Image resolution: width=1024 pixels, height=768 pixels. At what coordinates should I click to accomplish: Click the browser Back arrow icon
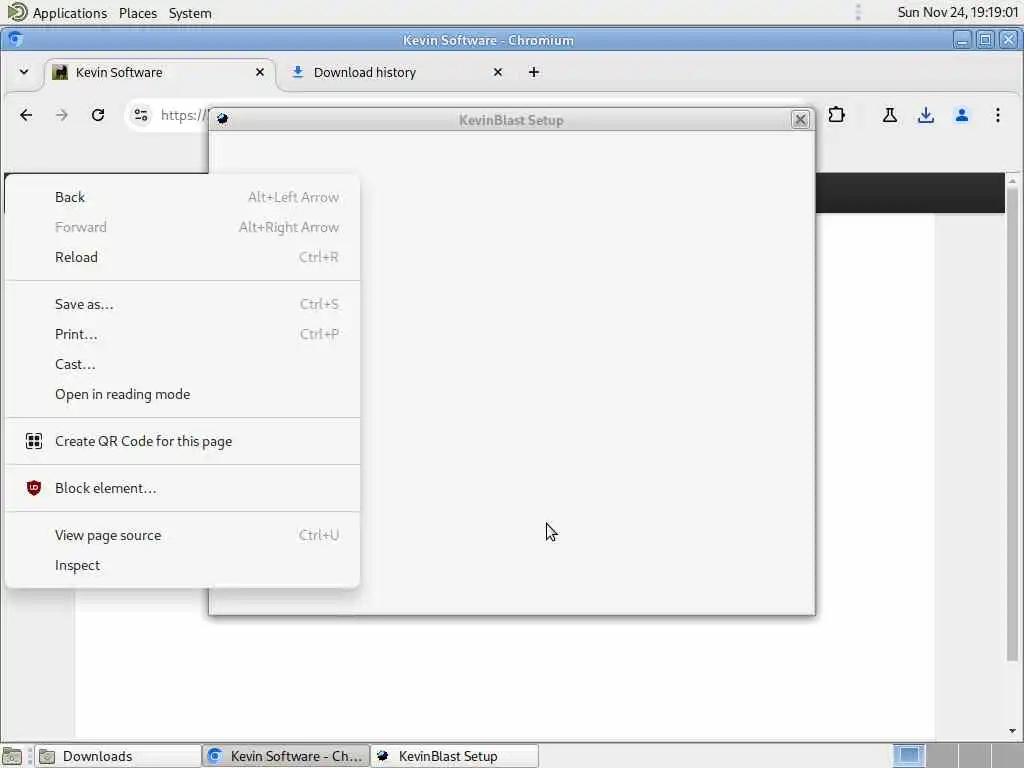[26, 115]
